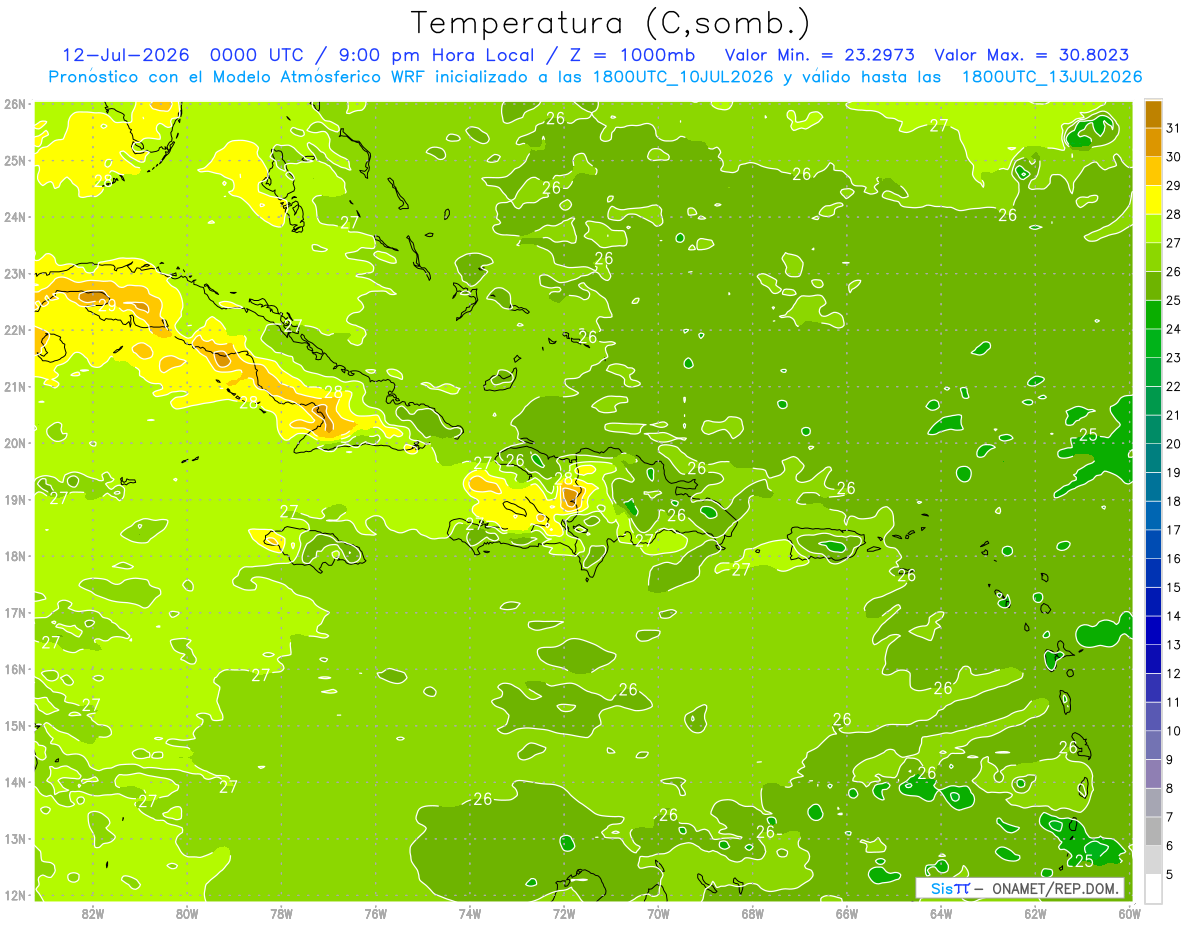The height and width of the screenshot is (927, 1200).
Task: Click the color bar scale label "15"
Action: tap(1173, 587)
